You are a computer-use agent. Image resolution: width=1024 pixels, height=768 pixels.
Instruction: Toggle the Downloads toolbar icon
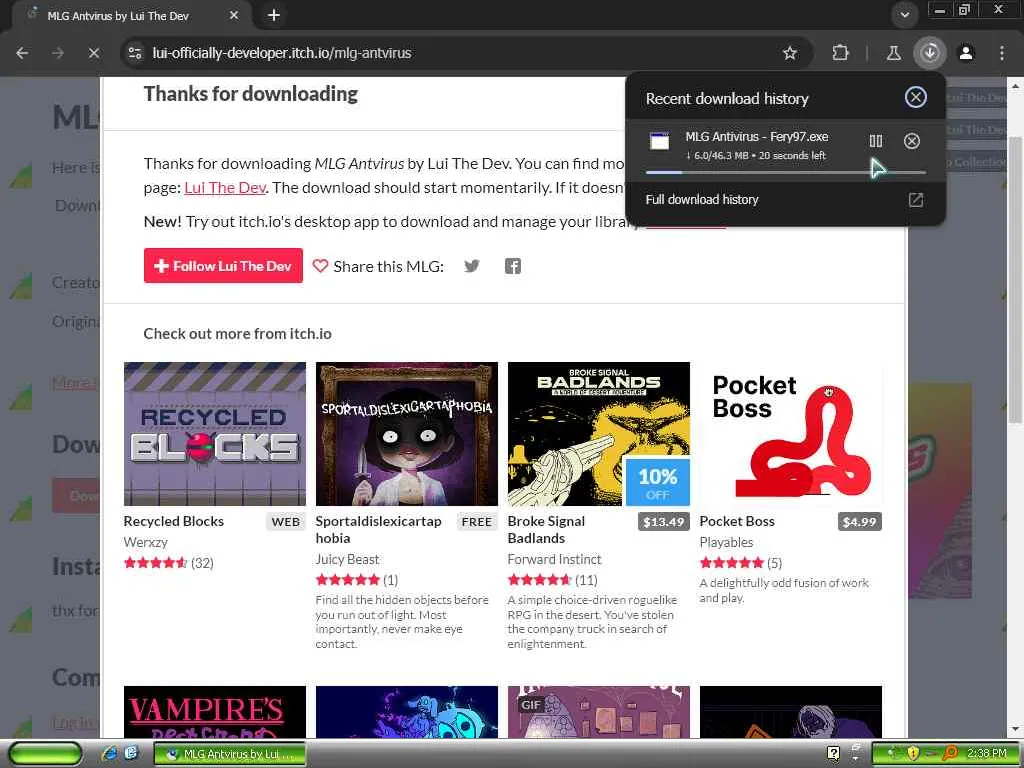930,53
